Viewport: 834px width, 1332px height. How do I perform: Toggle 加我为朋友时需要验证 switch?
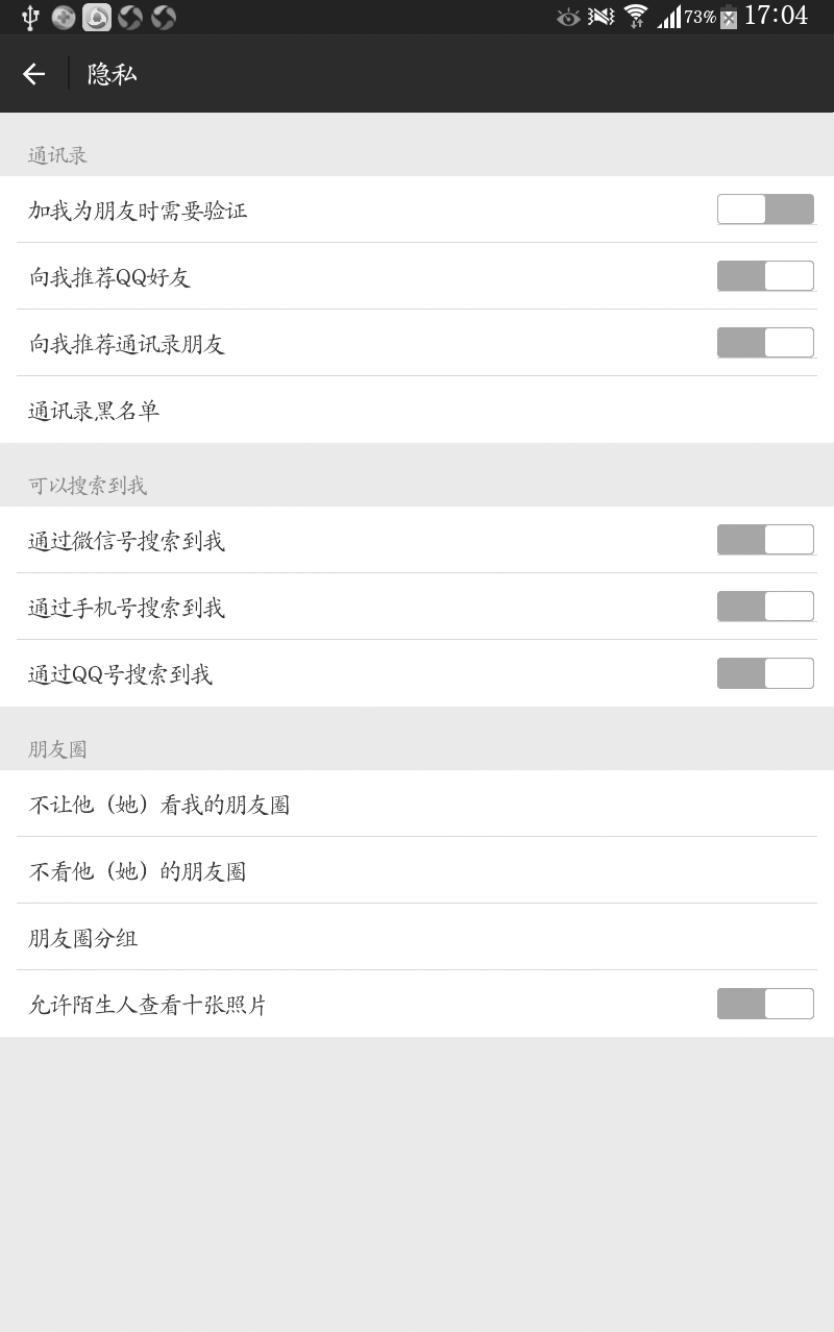click(x=765, y=210)
